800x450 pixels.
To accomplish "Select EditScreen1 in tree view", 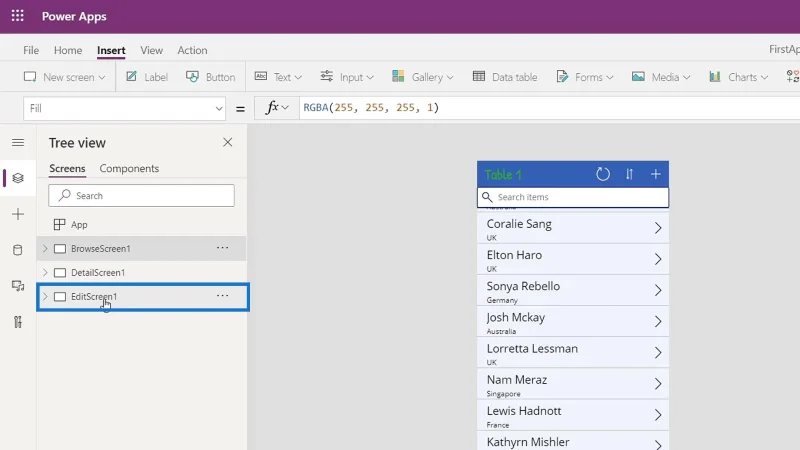I will click(94, 296).
